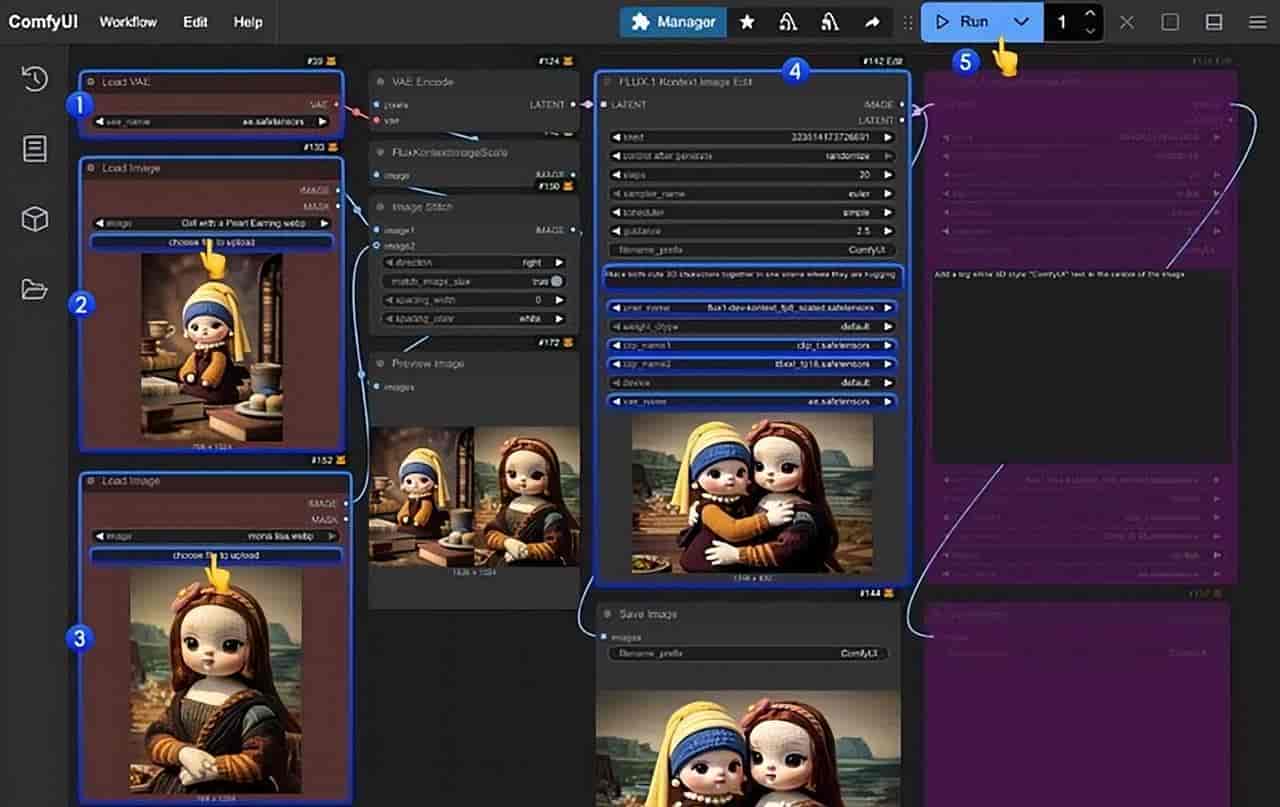Decrease guidance value with the left arrow

[618, 231]
